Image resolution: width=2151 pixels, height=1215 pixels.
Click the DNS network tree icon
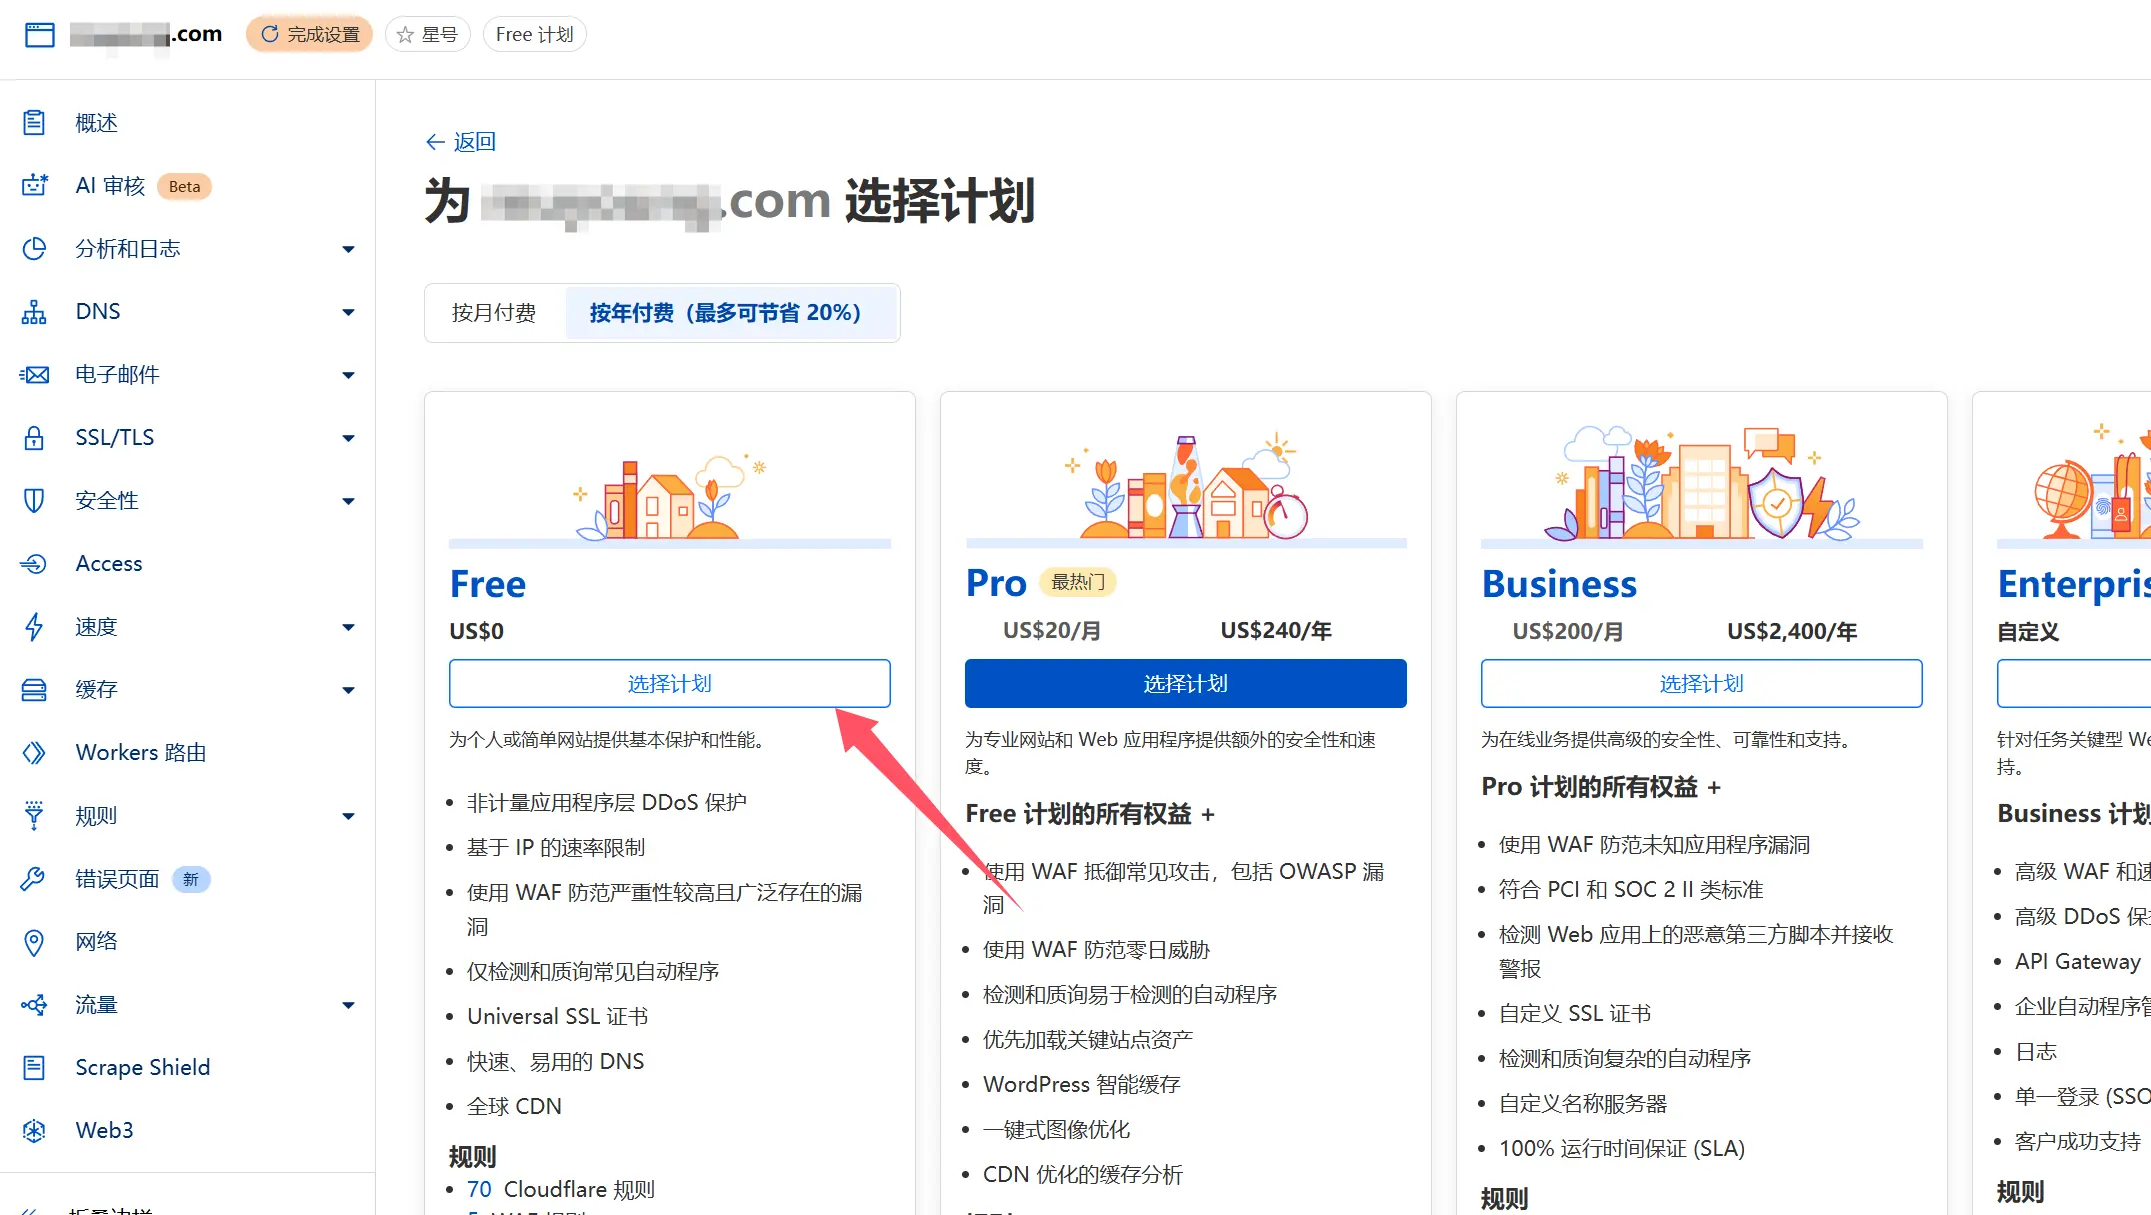pos(34,312)
